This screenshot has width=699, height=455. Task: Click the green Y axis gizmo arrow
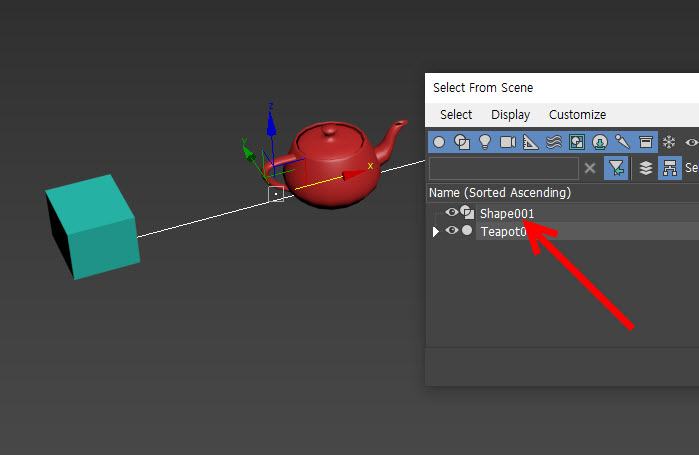pos(248,153)
